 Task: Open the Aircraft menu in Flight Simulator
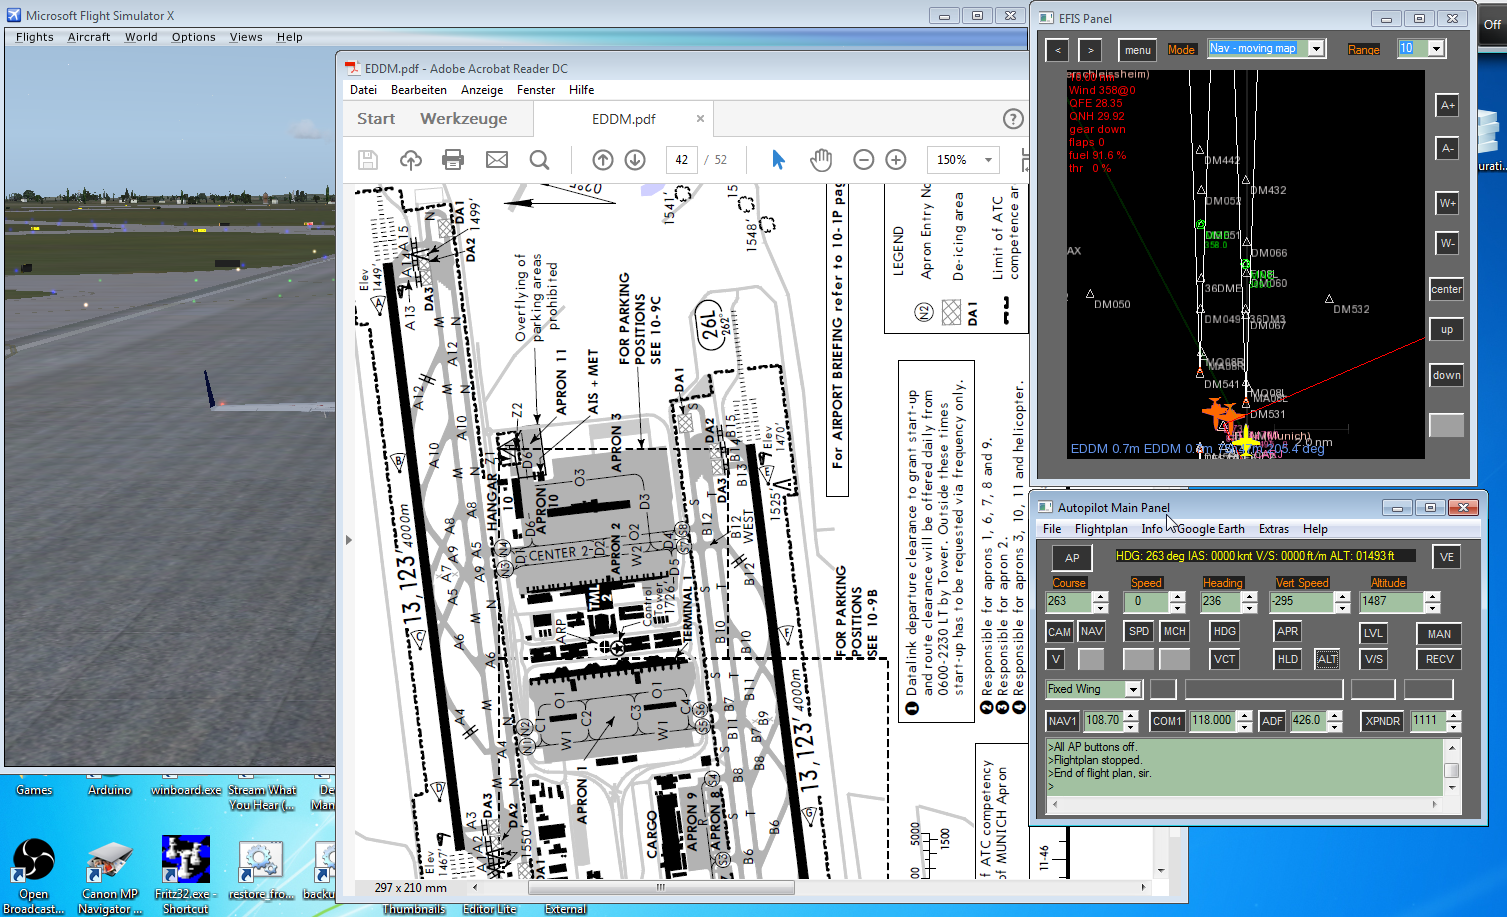point(89,37)
